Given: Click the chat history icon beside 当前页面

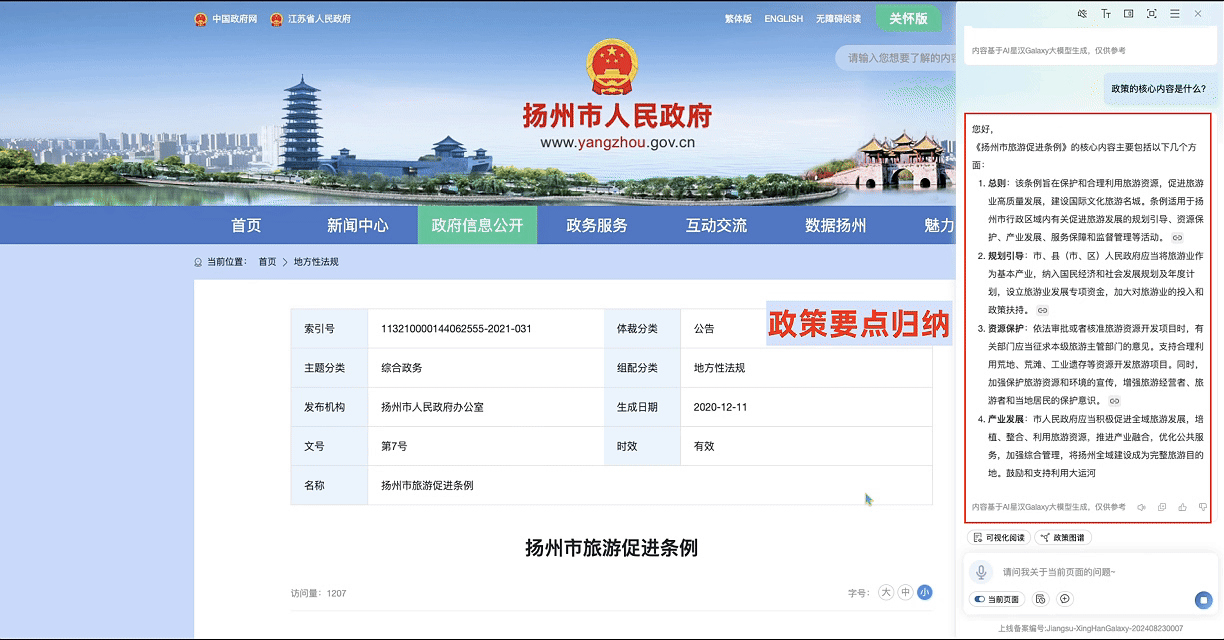Looking at the screenshot, I should pos(1041,599).
